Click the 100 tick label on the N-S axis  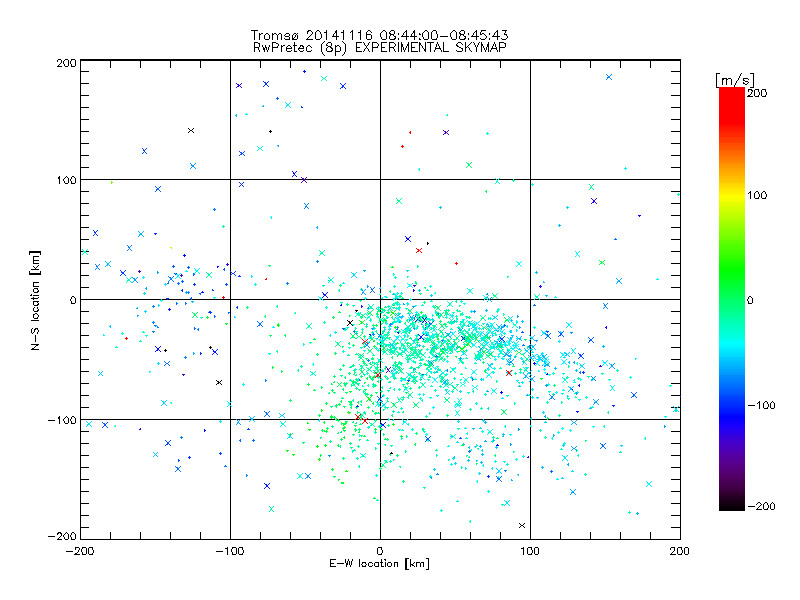click(x=66, y=180)
